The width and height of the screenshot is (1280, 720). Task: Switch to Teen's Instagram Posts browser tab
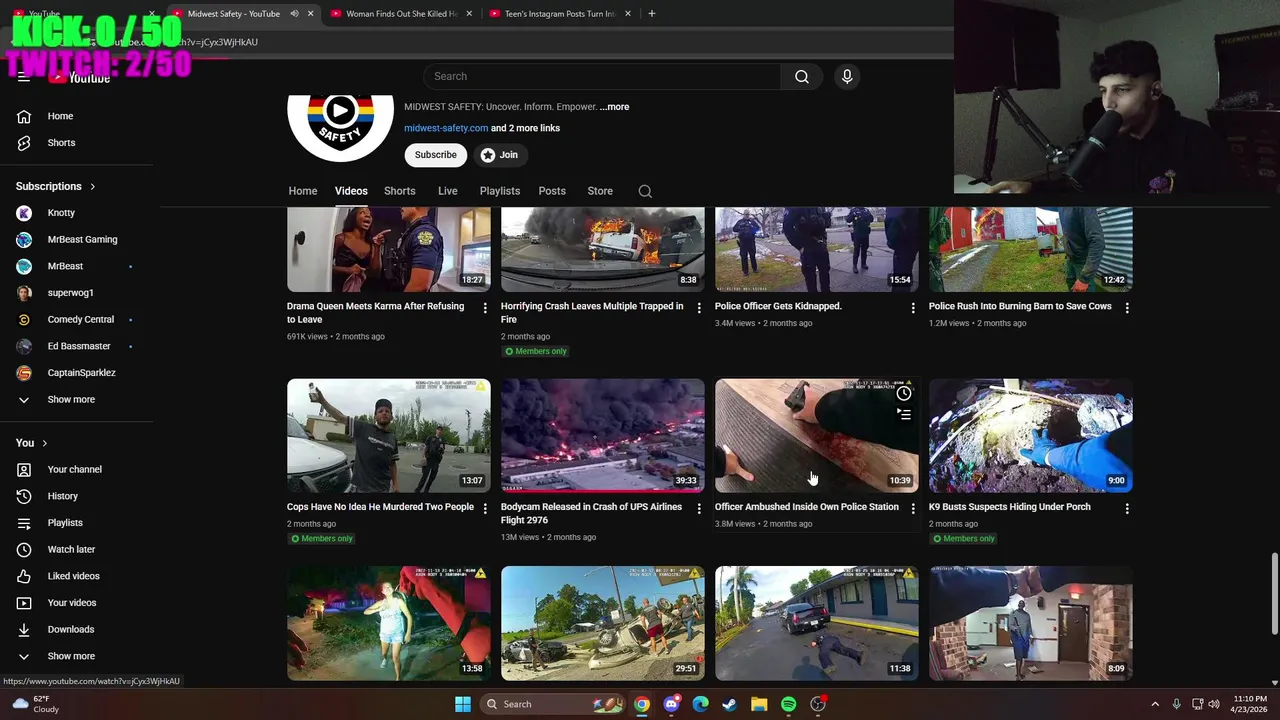click(560, 14)
